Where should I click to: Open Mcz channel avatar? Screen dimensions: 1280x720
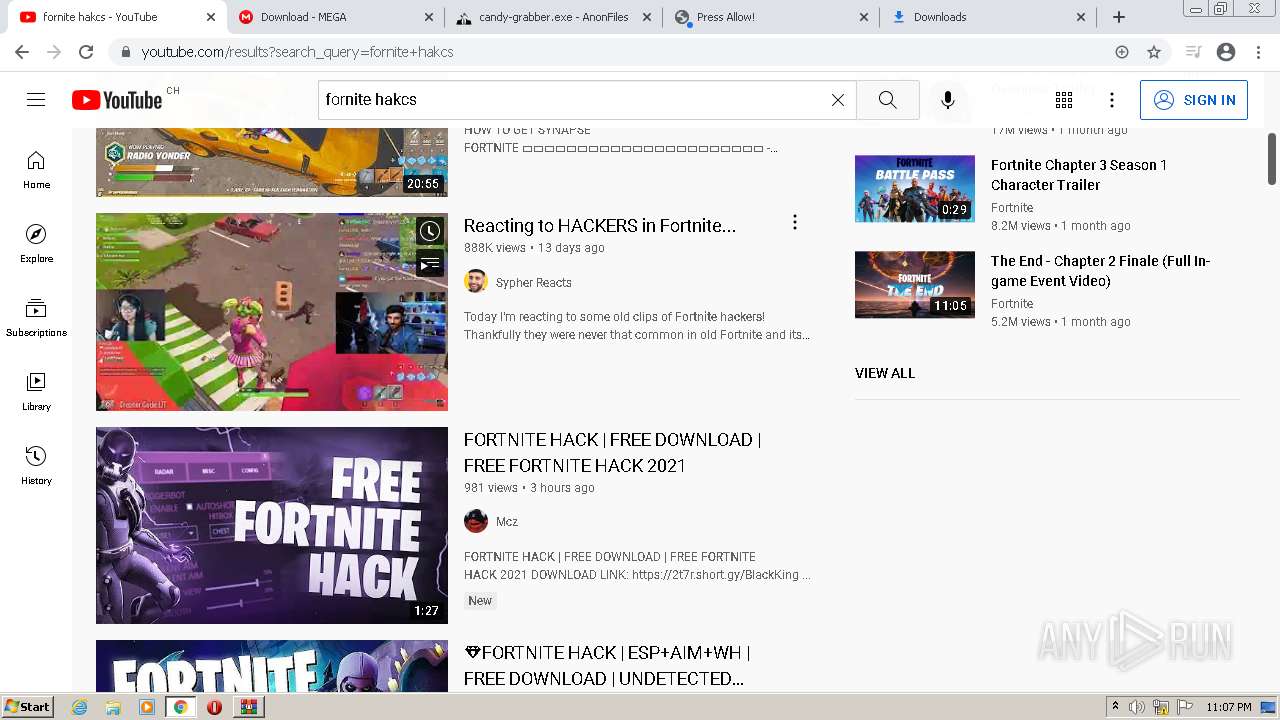click(476, 521)
